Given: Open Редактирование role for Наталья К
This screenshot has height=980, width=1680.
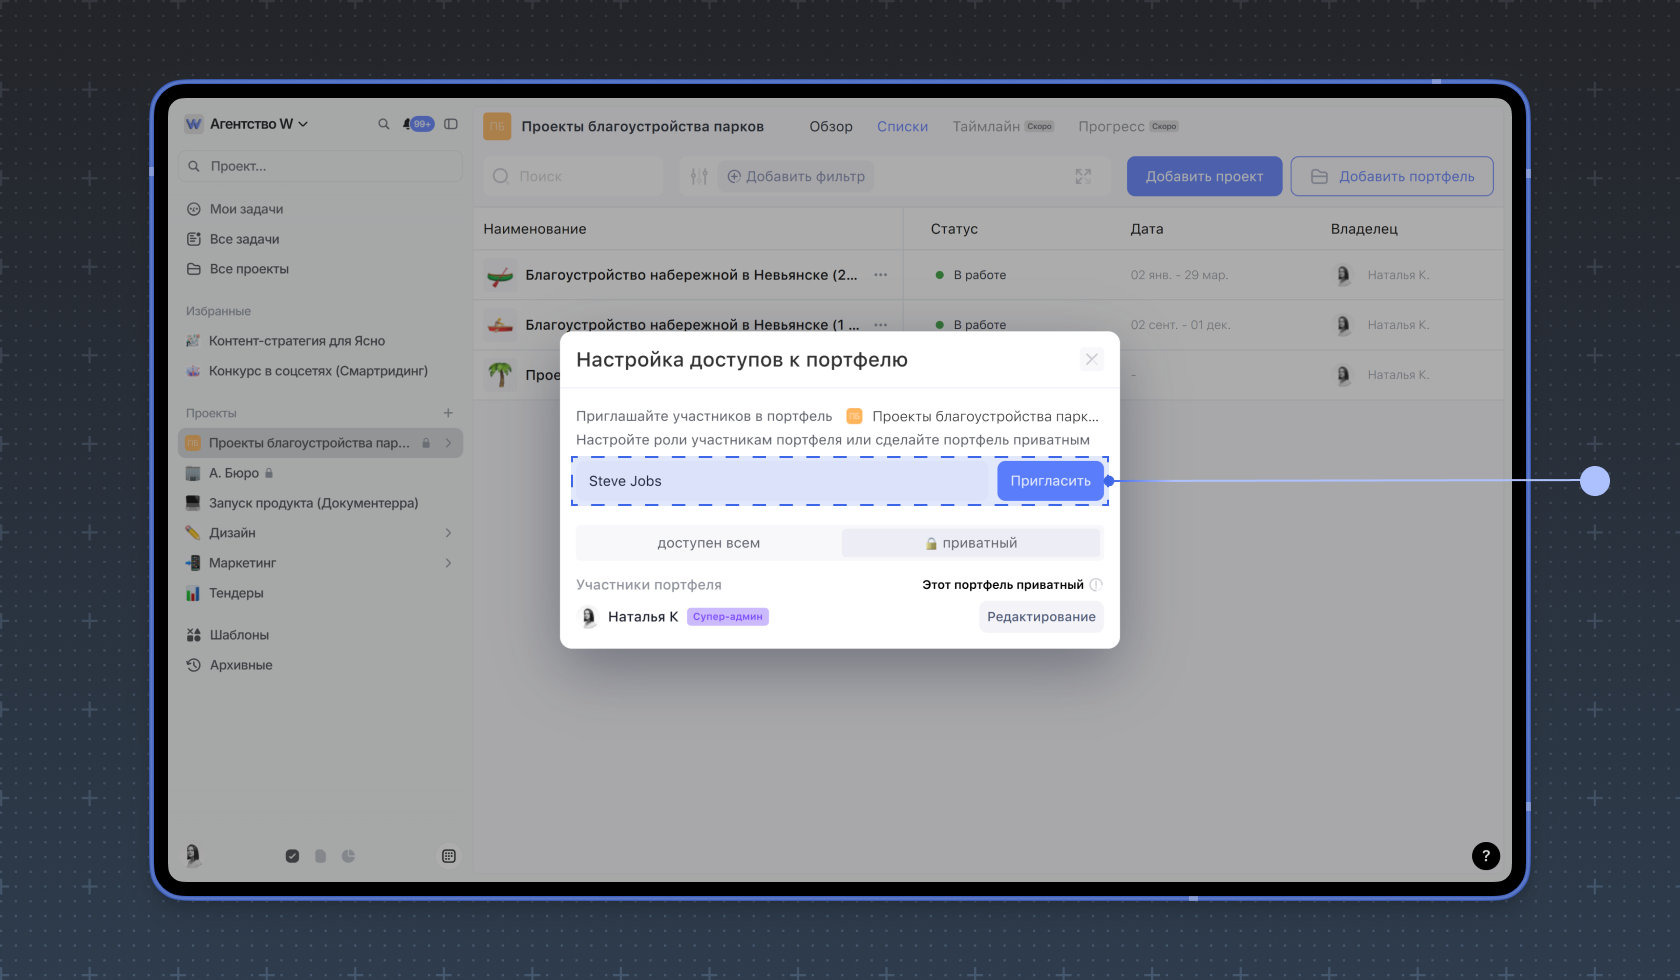Looking at the screenshot, I should pos(1041,617).
